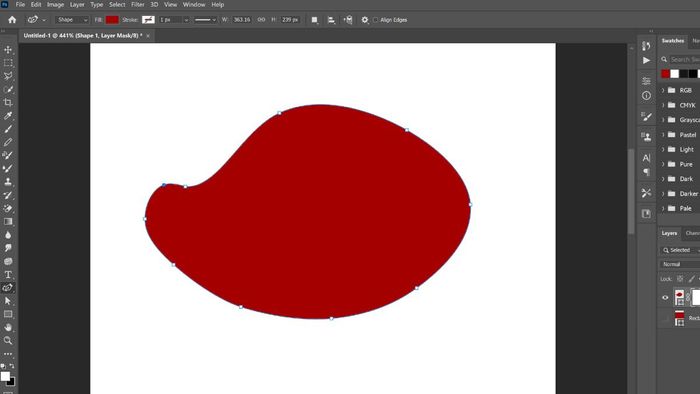Viewport: 700px width, 394px height.
Task: Select the Blur tool
Action: pos(8,235)
